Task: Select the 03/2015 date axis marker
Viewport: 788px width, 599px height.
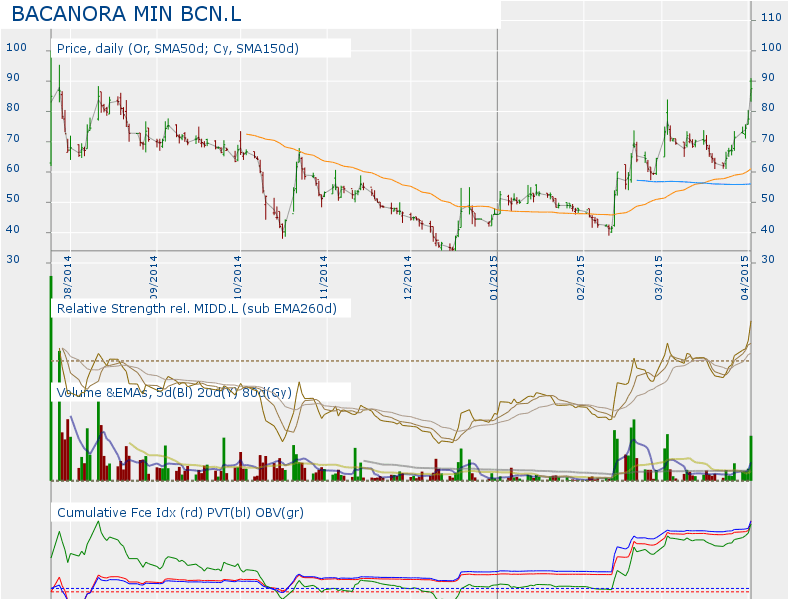Action: click(658, 278)
